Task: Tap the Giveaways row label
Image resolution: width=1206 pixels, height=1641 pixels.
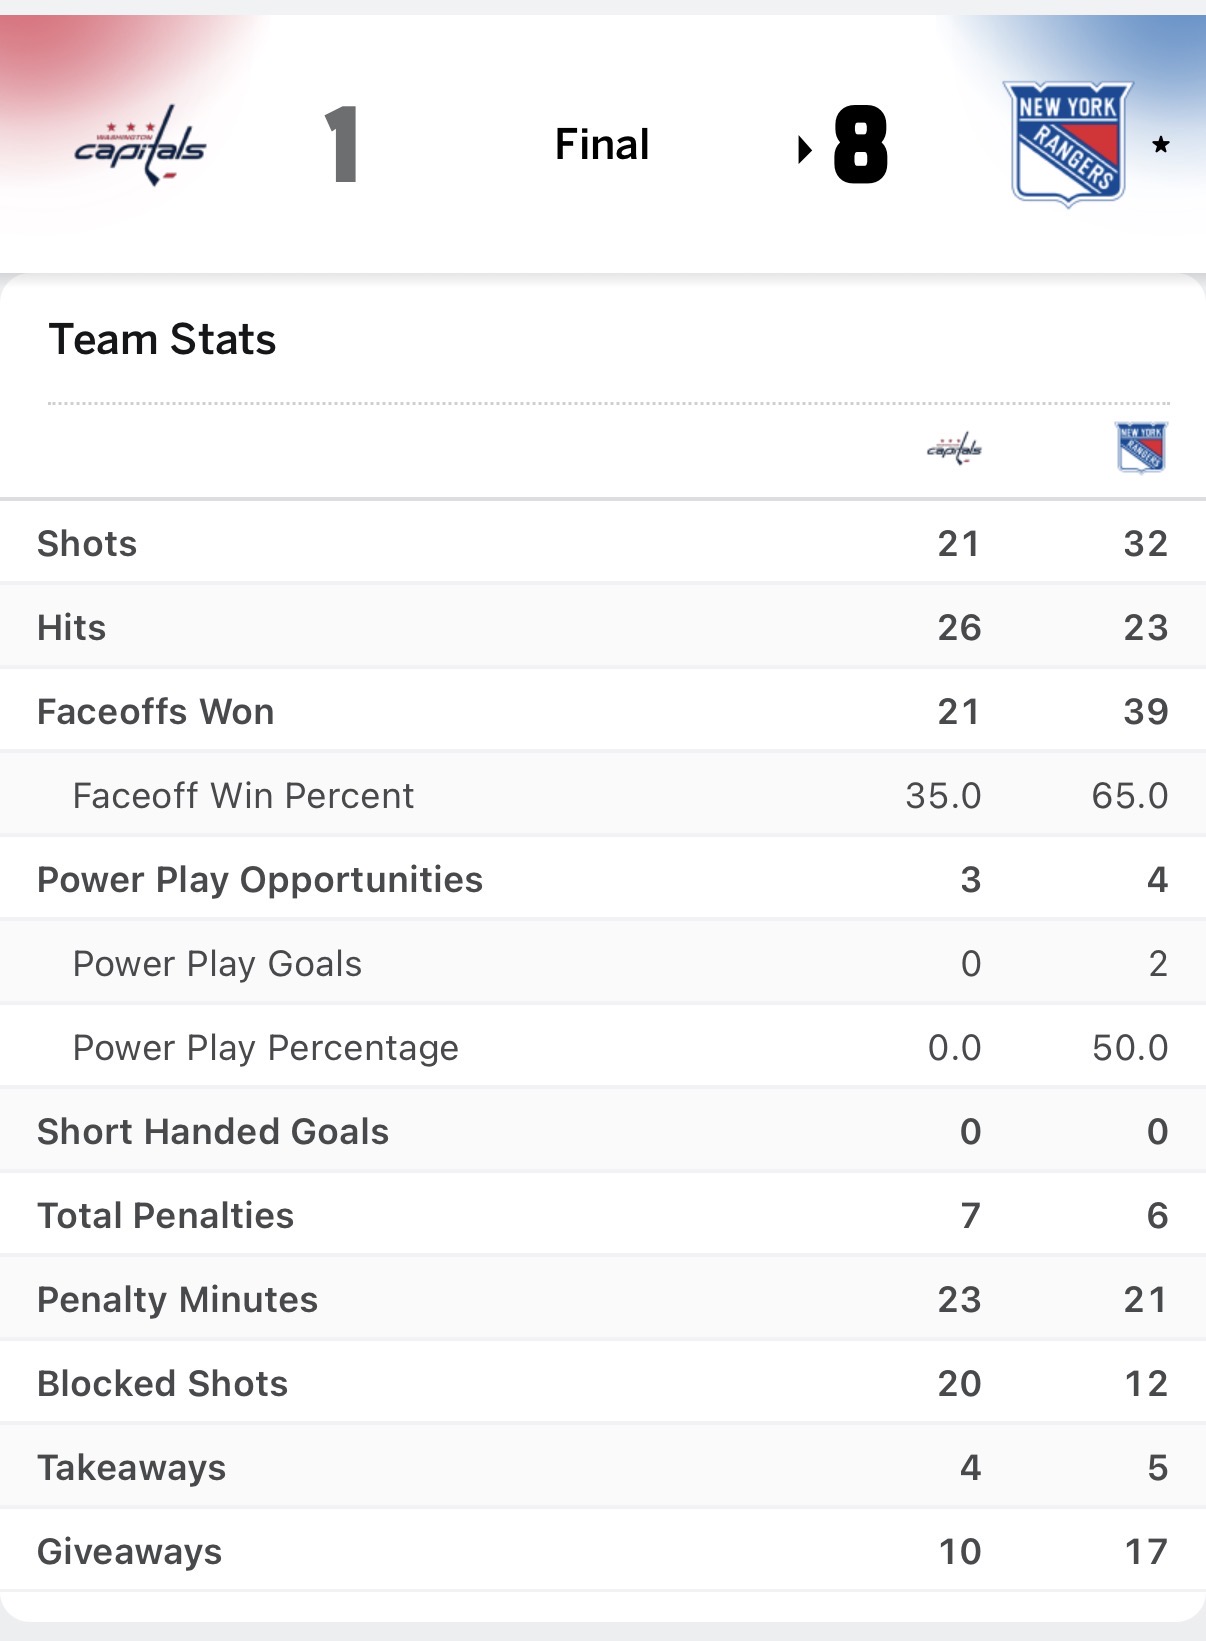Action: pos(130,1552)
